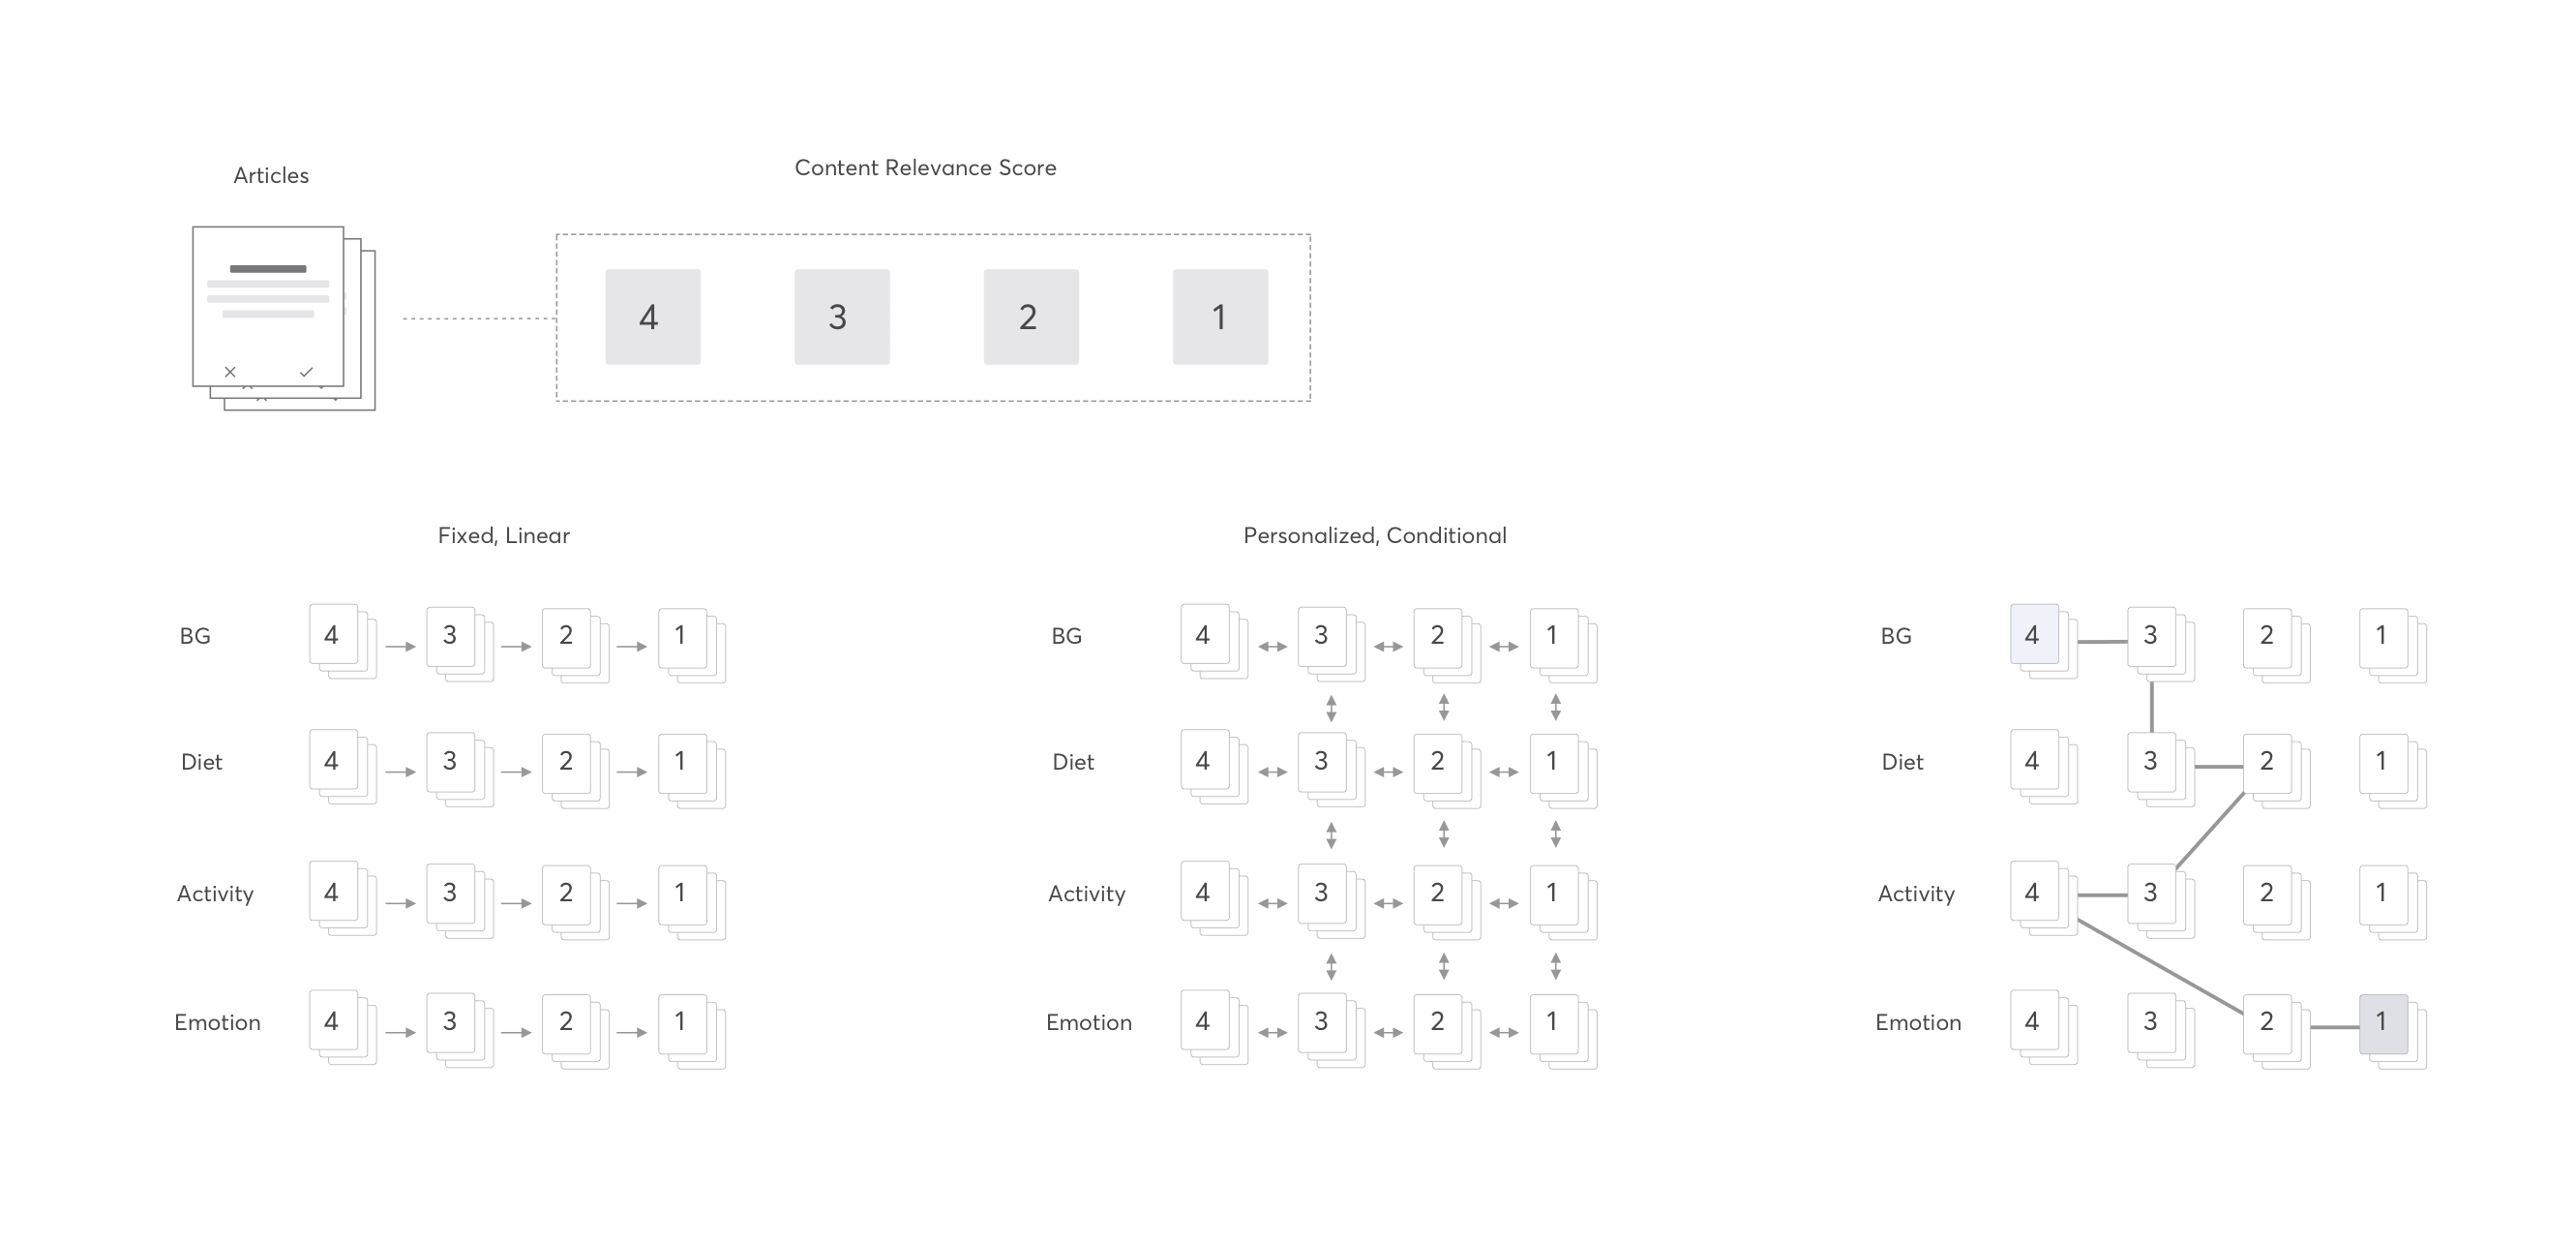
Task: Click Activity card 4 in Personalized, Conditional grid
Action: tap(1204, 893)
